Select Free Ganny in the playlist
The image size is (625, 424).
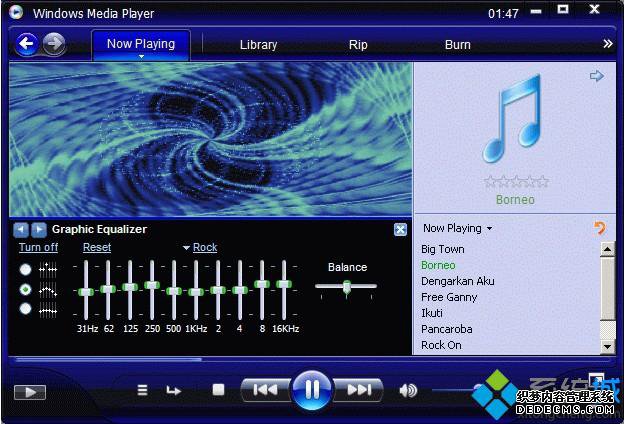point(449,297)
